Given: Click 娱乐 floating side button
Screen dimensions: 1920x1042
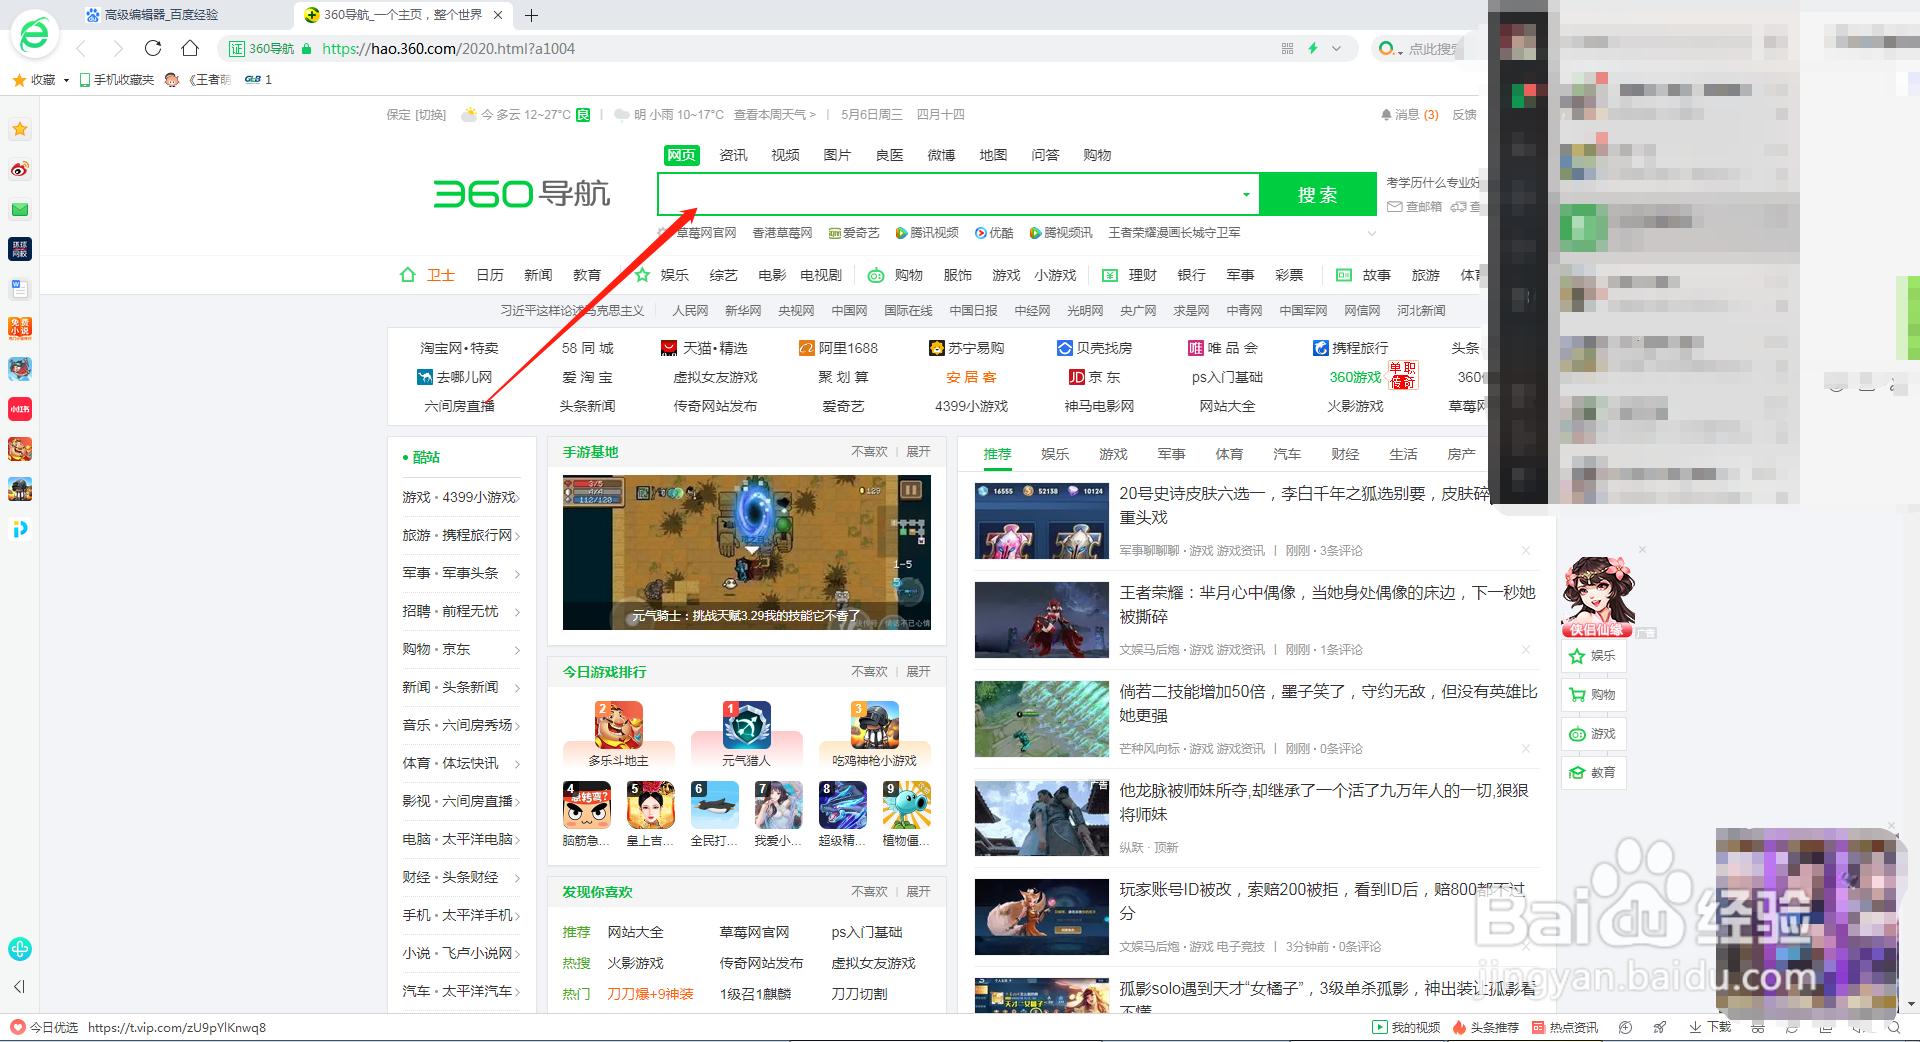Looking at the screenshot, I should (x=1593, y=656).
